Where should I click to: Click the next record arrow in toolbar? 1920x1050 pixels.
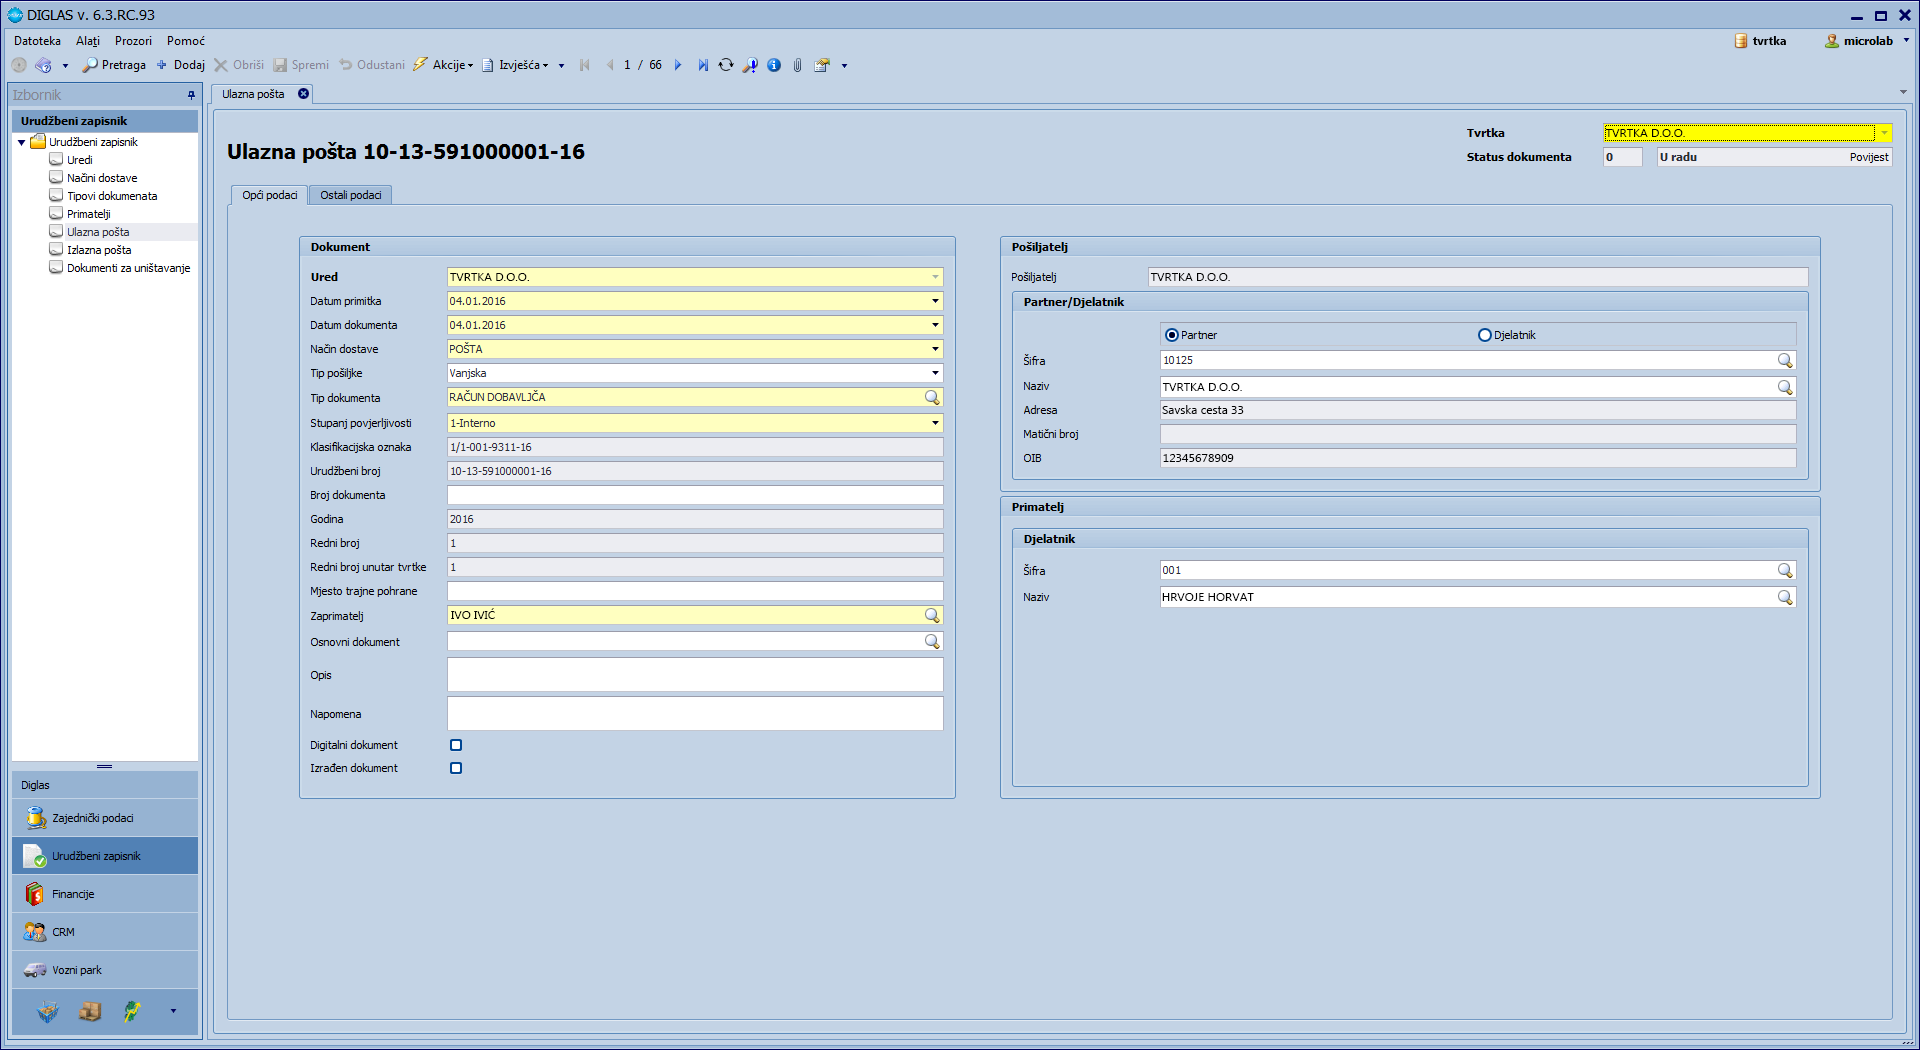point(678,65)
